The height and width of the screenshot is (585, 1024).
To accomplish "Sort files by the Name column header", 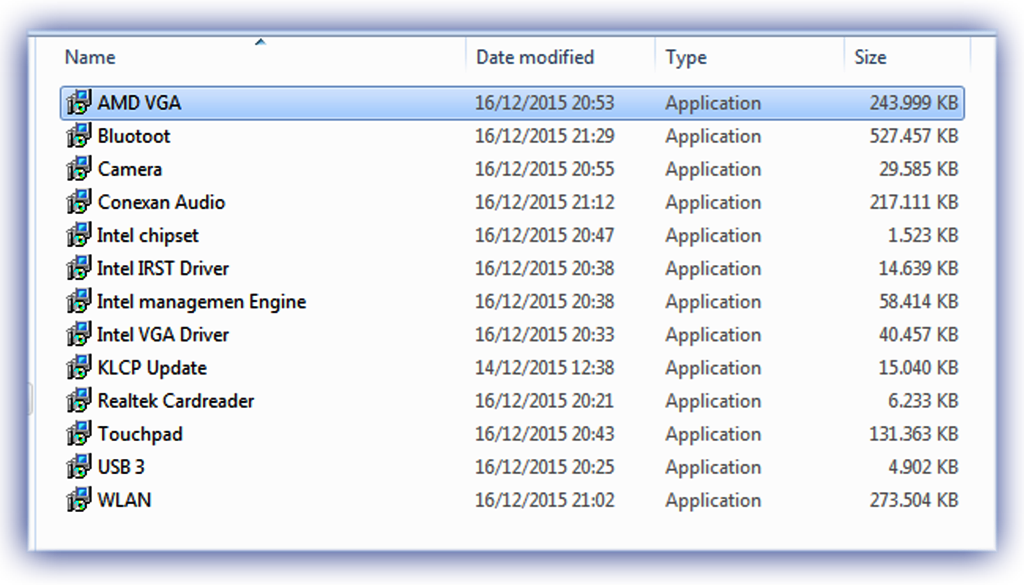I will point(90,57).
